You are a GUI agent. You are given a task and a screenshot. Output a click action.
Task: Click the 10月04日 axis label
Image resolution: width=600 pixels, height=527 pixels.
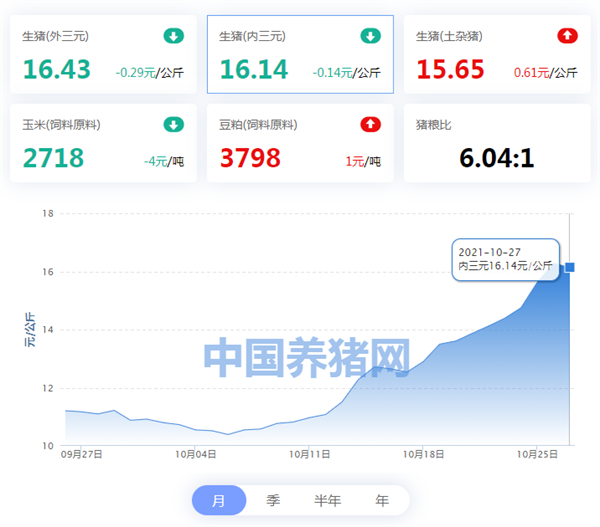(196, 454)
